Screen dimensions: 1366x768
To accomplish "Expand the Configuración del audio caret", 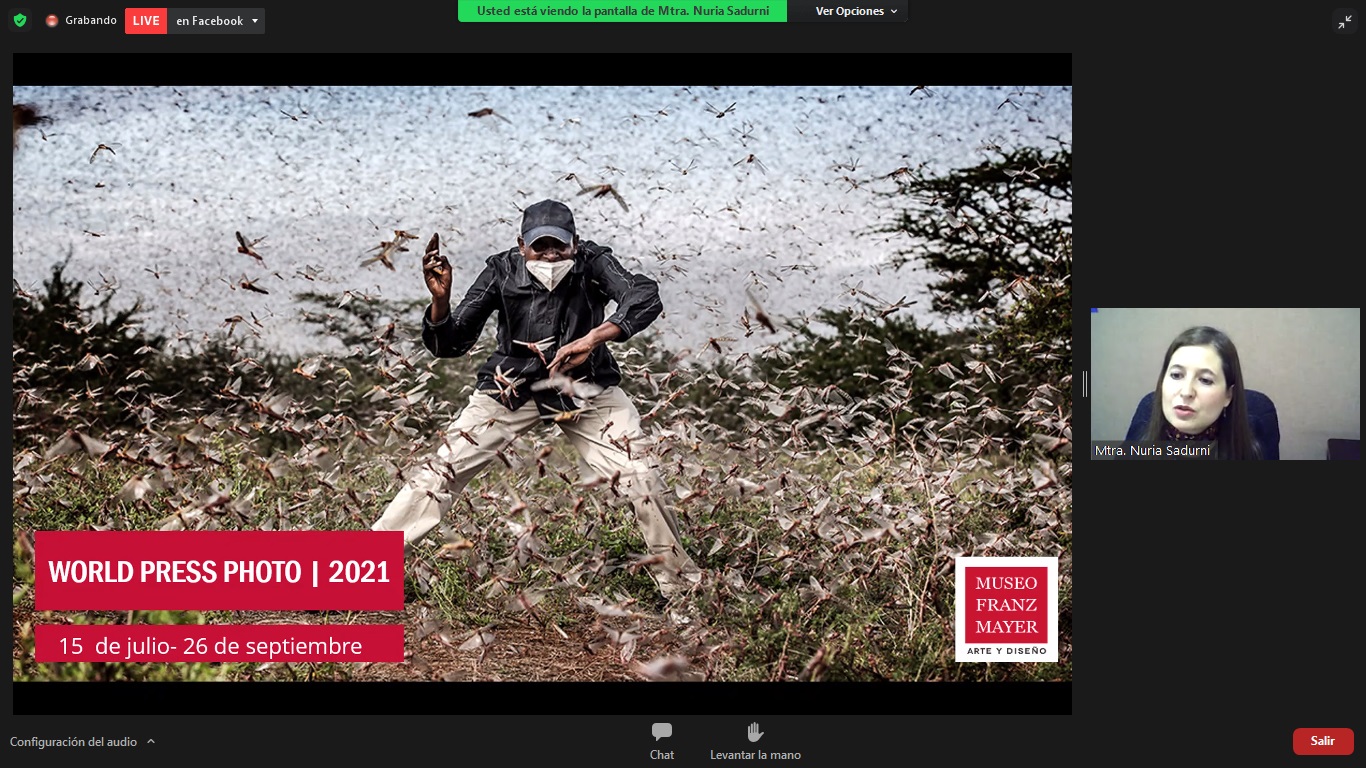I will 151,741.
